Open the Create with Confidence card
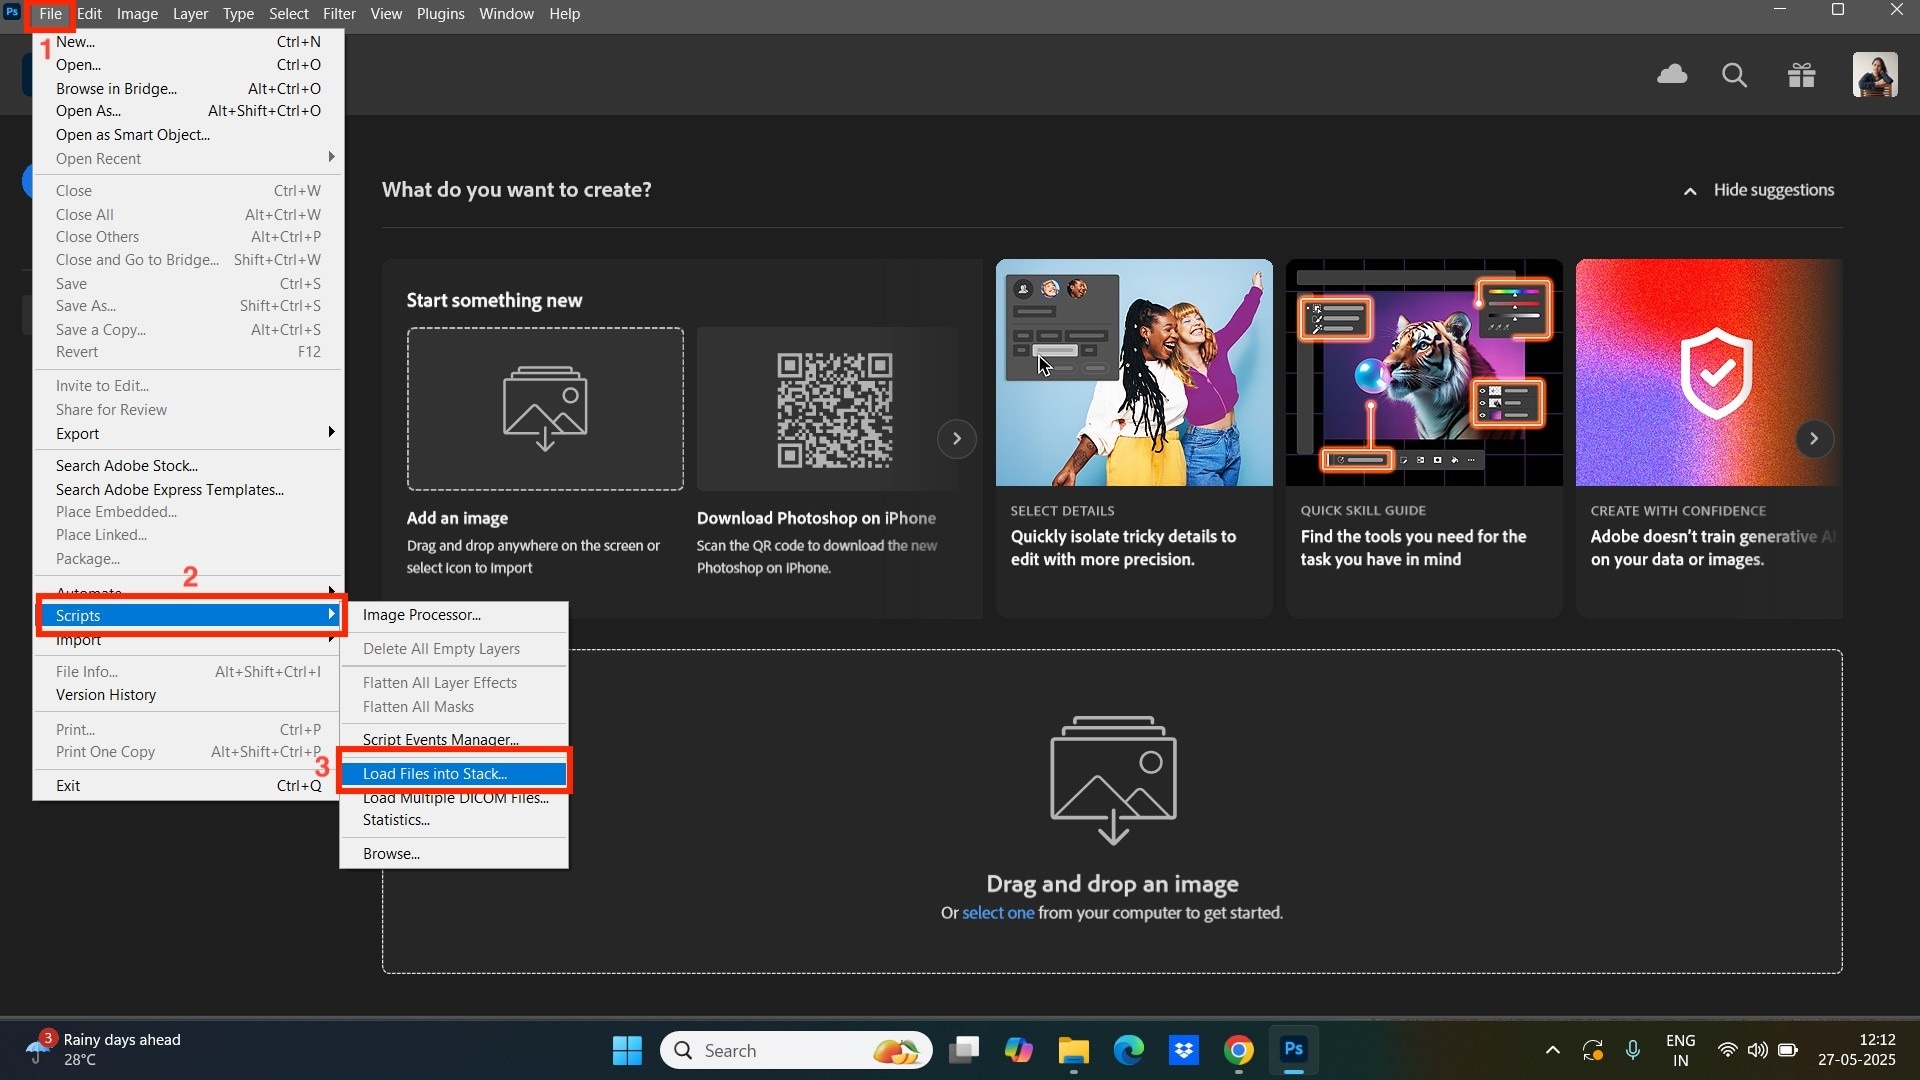 (x=1709, y=438)
